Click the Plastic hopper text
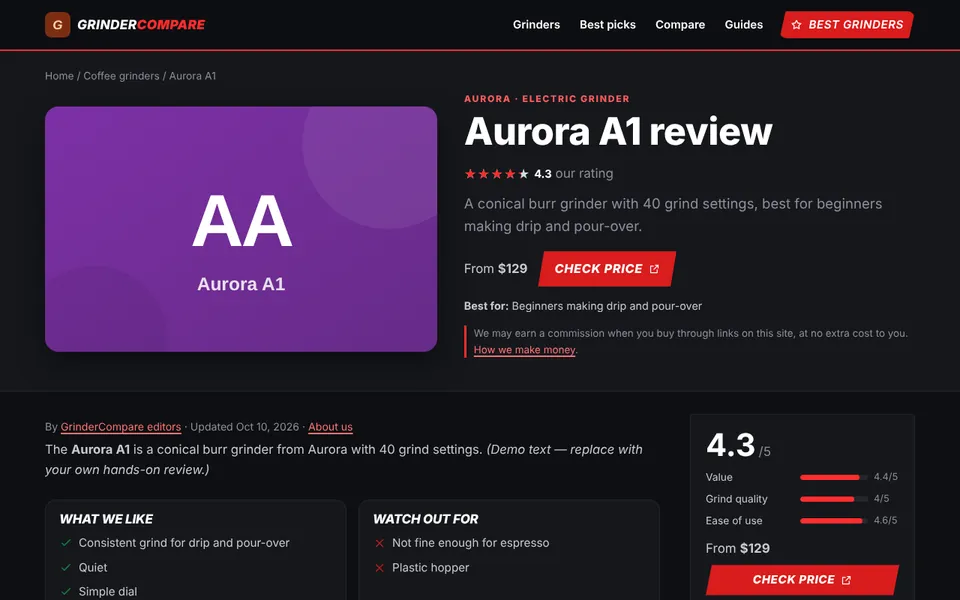 [430, 568]
